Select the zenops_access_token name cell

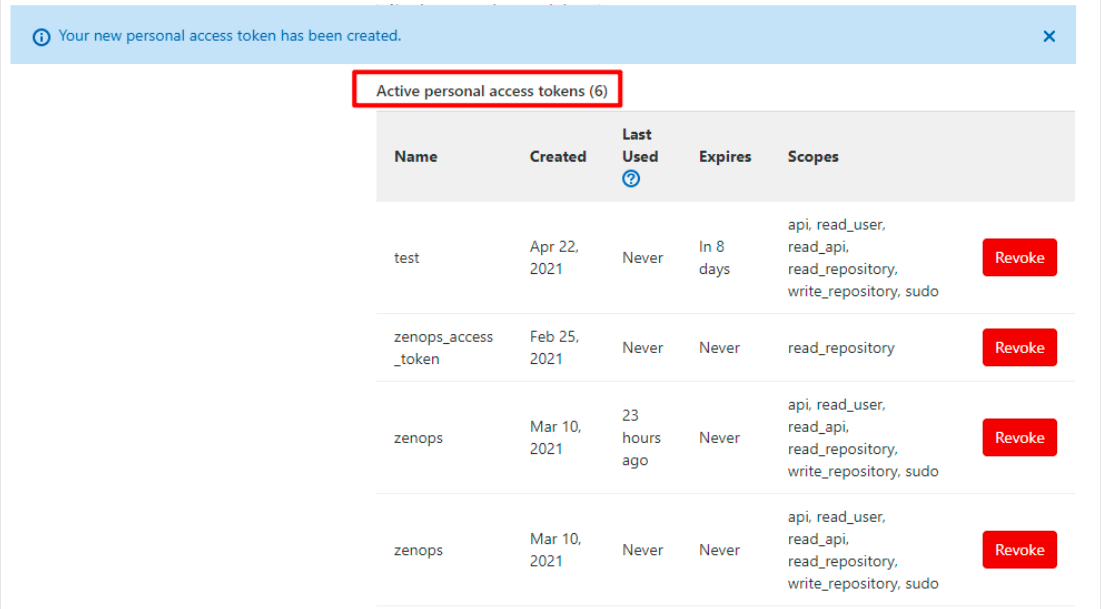point(443,347)
